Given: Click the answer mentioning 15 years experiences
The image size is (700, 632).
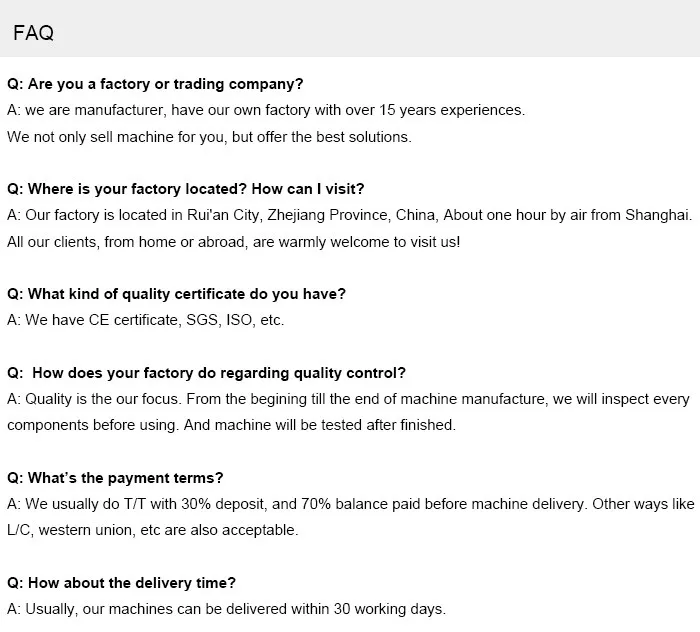Looking at the screenshot, I should click(x=265, y=110).
